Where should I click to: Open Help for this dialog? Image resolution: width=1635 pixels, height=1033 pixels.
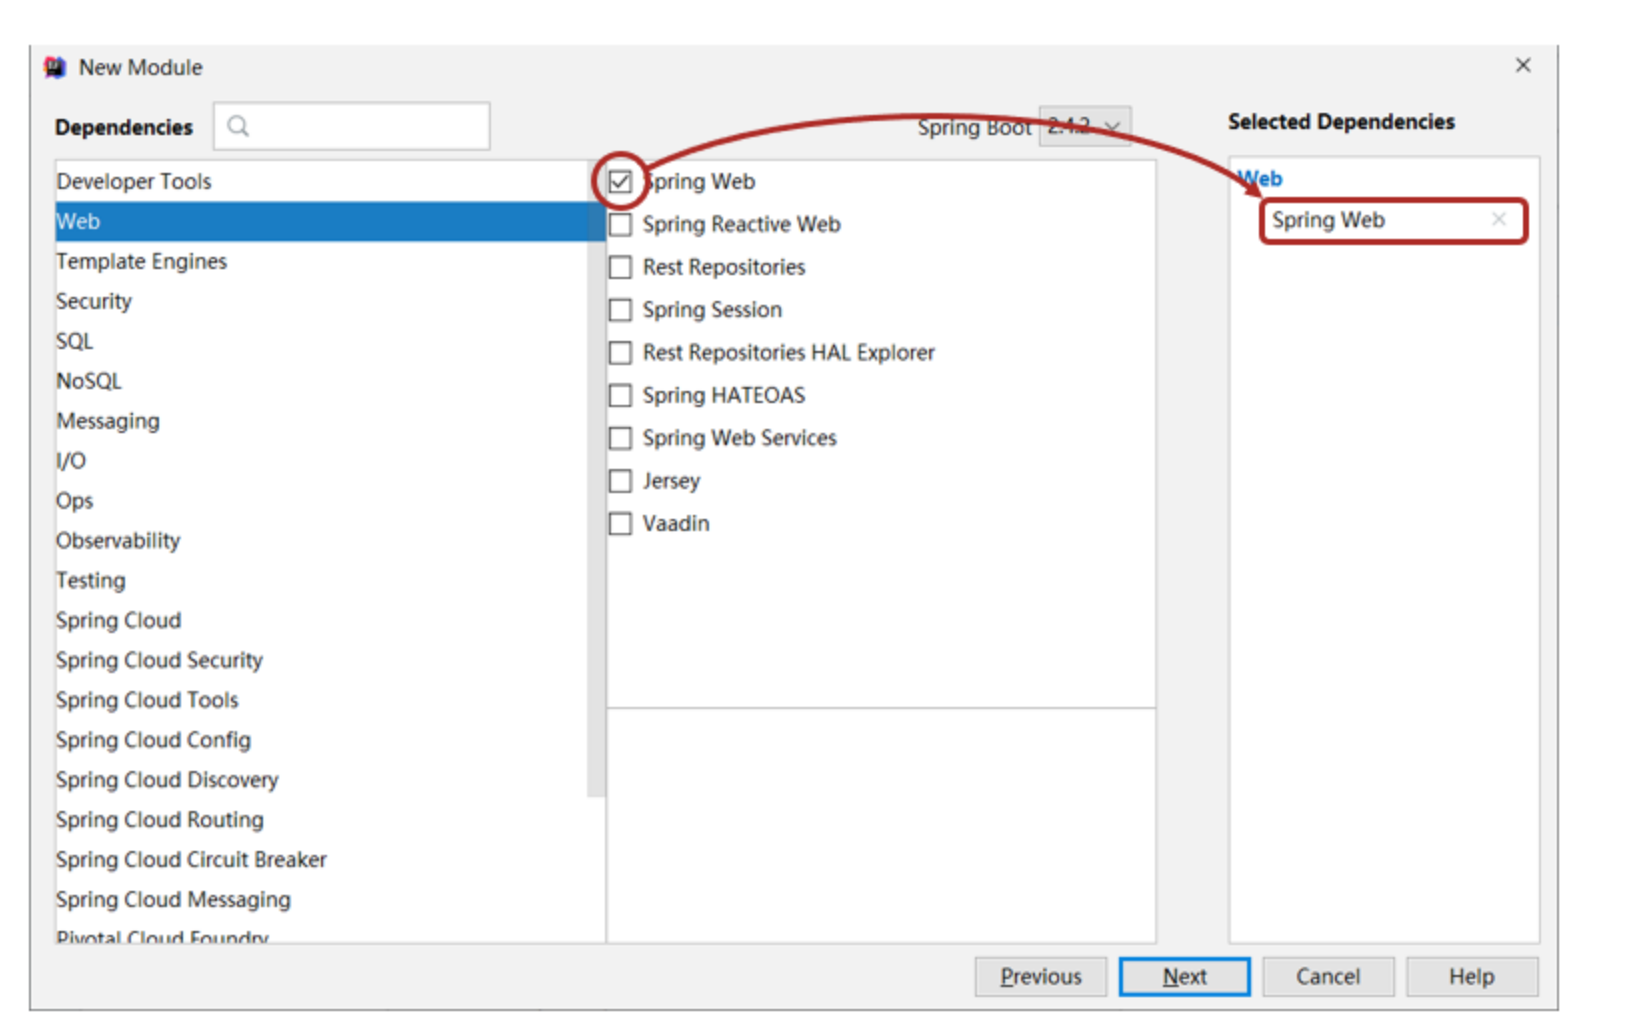(1472, 976)
